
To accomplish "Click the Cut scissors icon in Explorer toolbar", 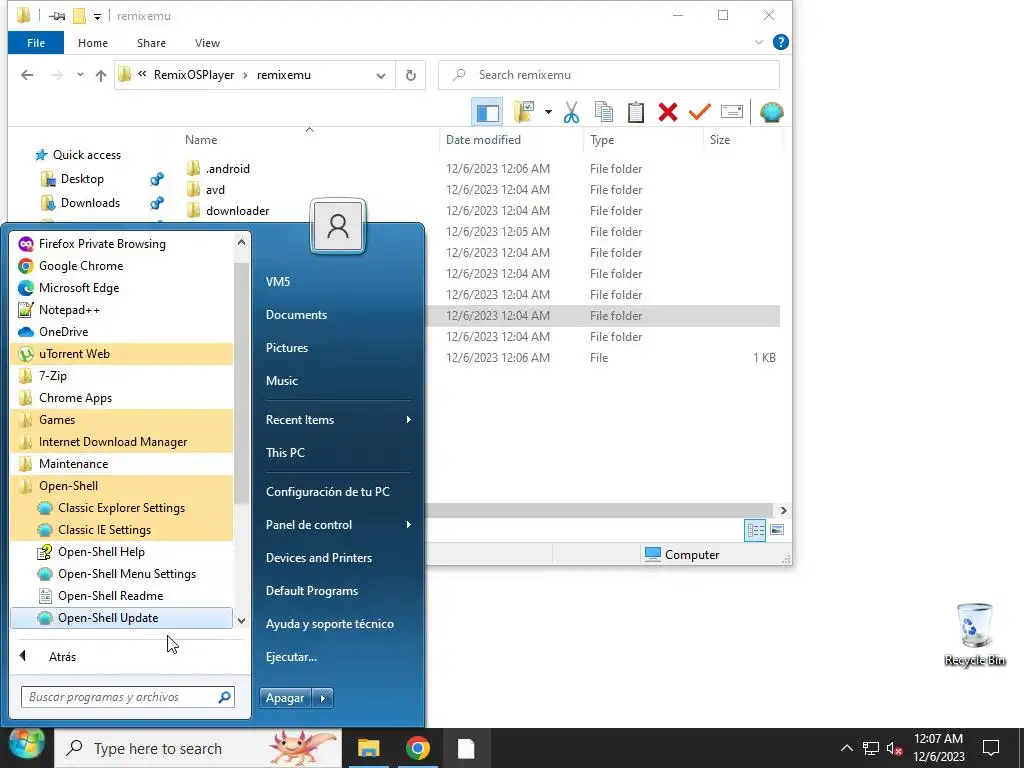I will tap(571, 112).
